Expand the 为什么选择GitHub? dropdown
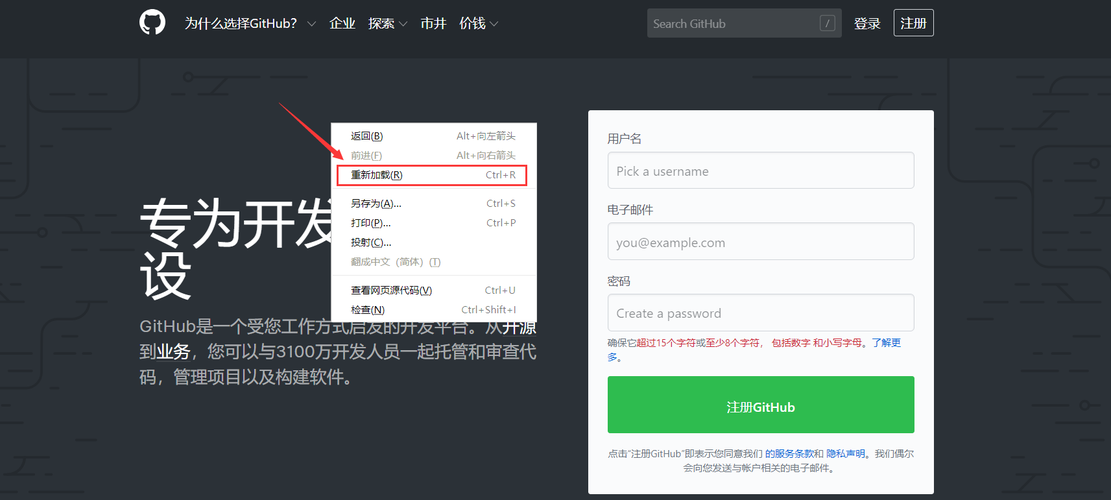 pyautogui.click(x=250, y=23)
